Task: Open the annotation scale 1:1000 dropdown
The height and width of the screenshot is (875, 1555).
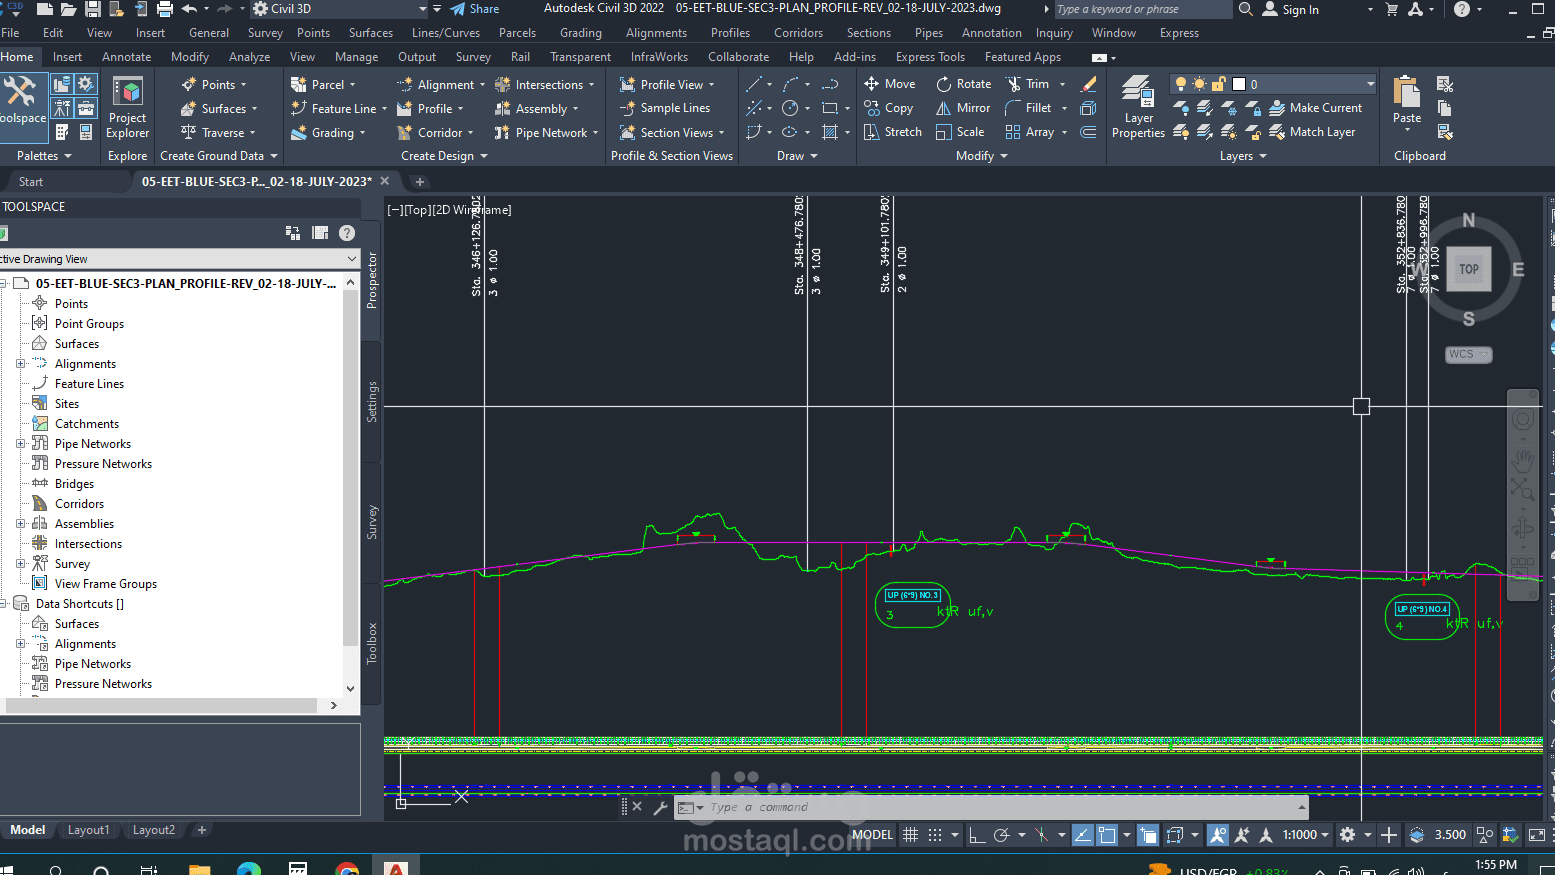Action: (1306, 835)
